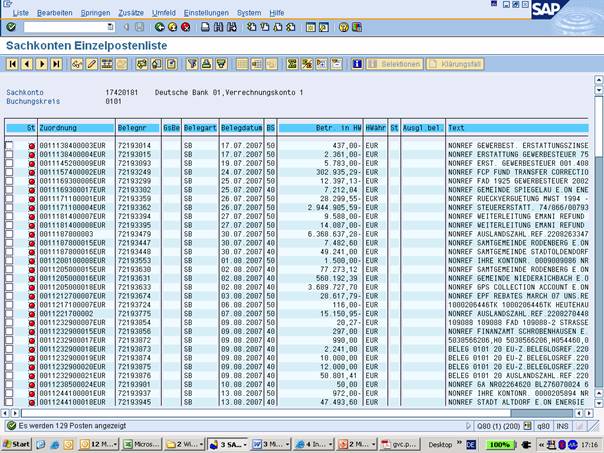The height and width of the screenshot is (453, 604).
Task: Click the green Back arrow icon
Action: (159, 27)
